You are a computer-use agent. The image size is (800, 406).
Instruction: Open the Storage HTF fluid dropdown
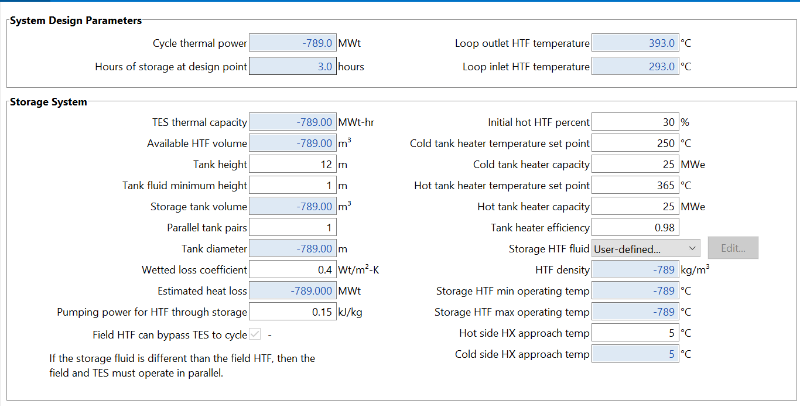[x=645, y=248]
